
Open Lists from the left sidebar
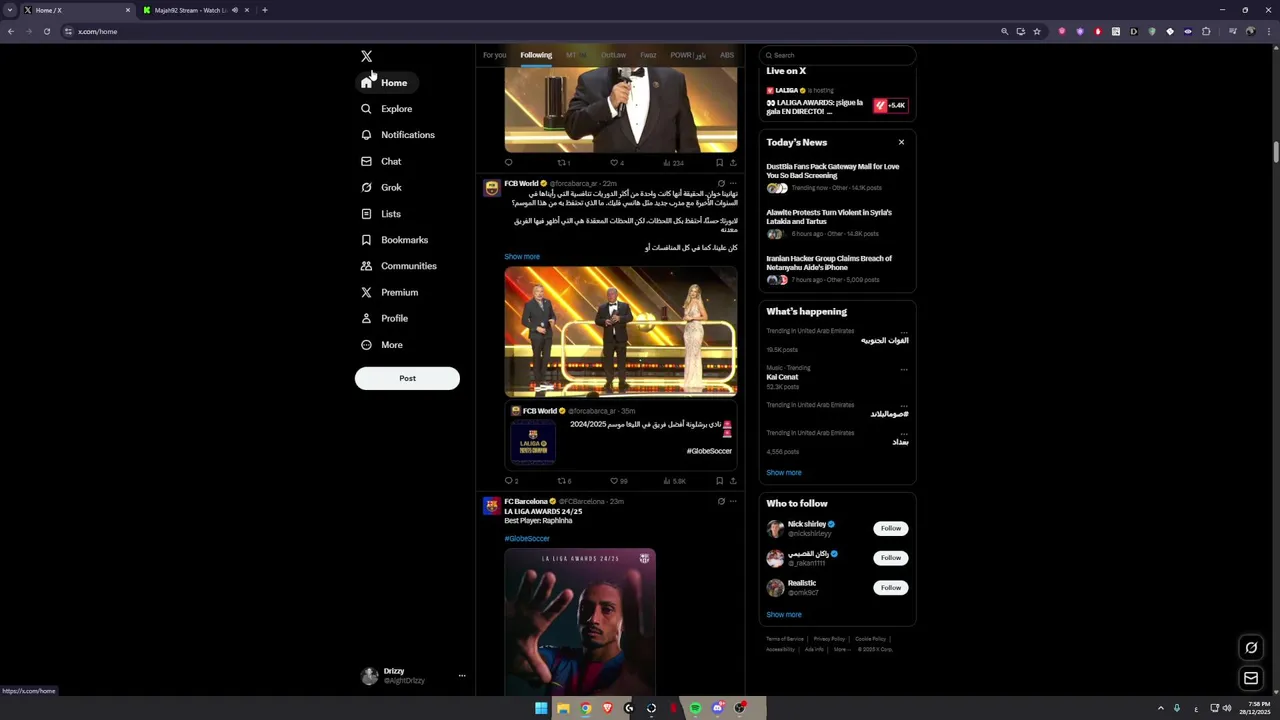pyautogui.click(x=381, y=214)
